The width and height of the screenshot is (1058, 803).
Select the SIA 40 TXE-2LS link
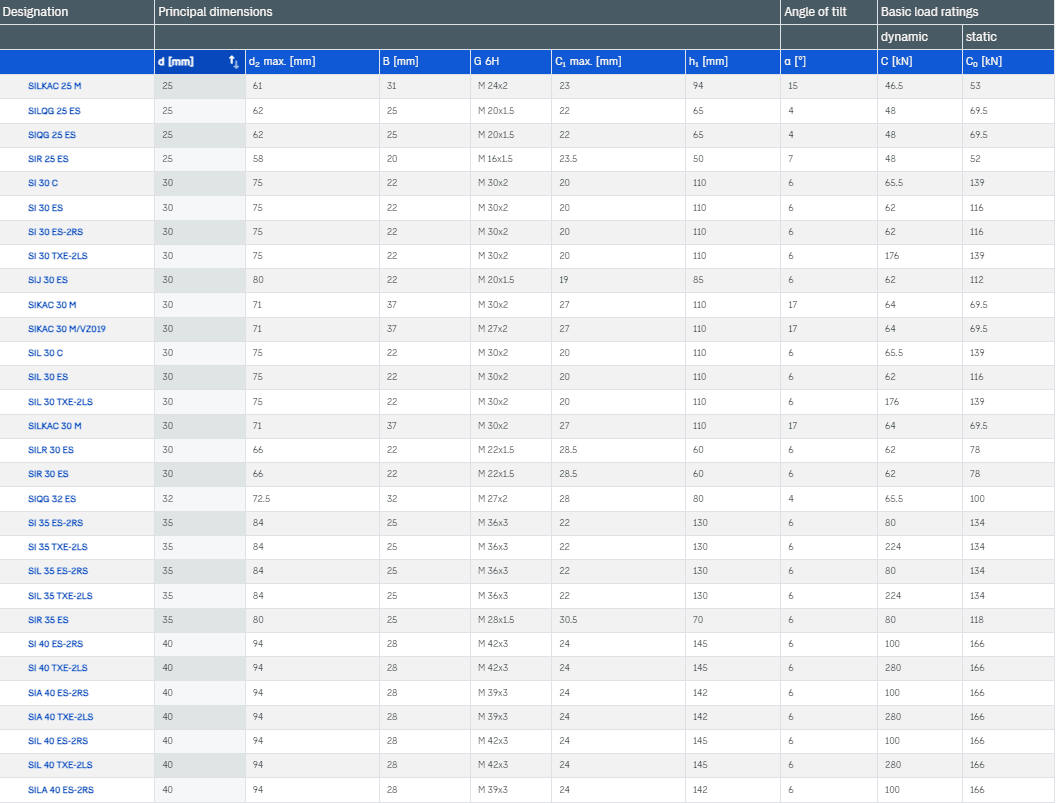(61, 717)
